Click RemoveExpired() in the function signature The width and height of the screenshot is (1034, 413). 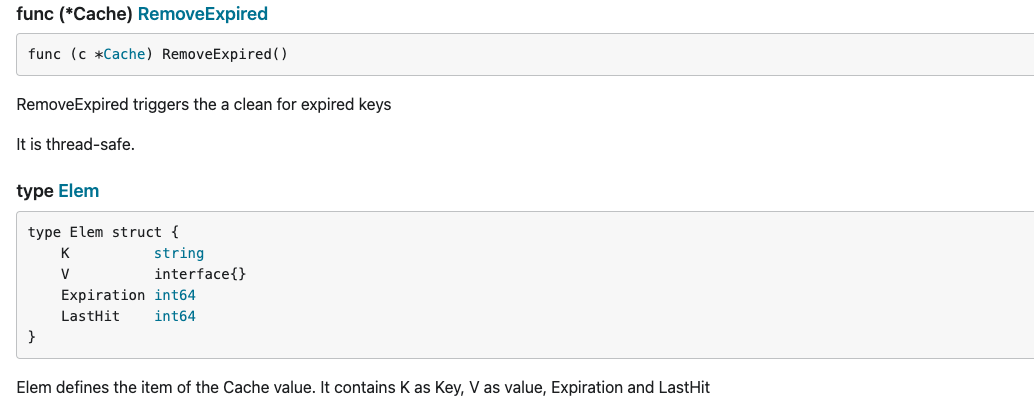pos(225,54)
